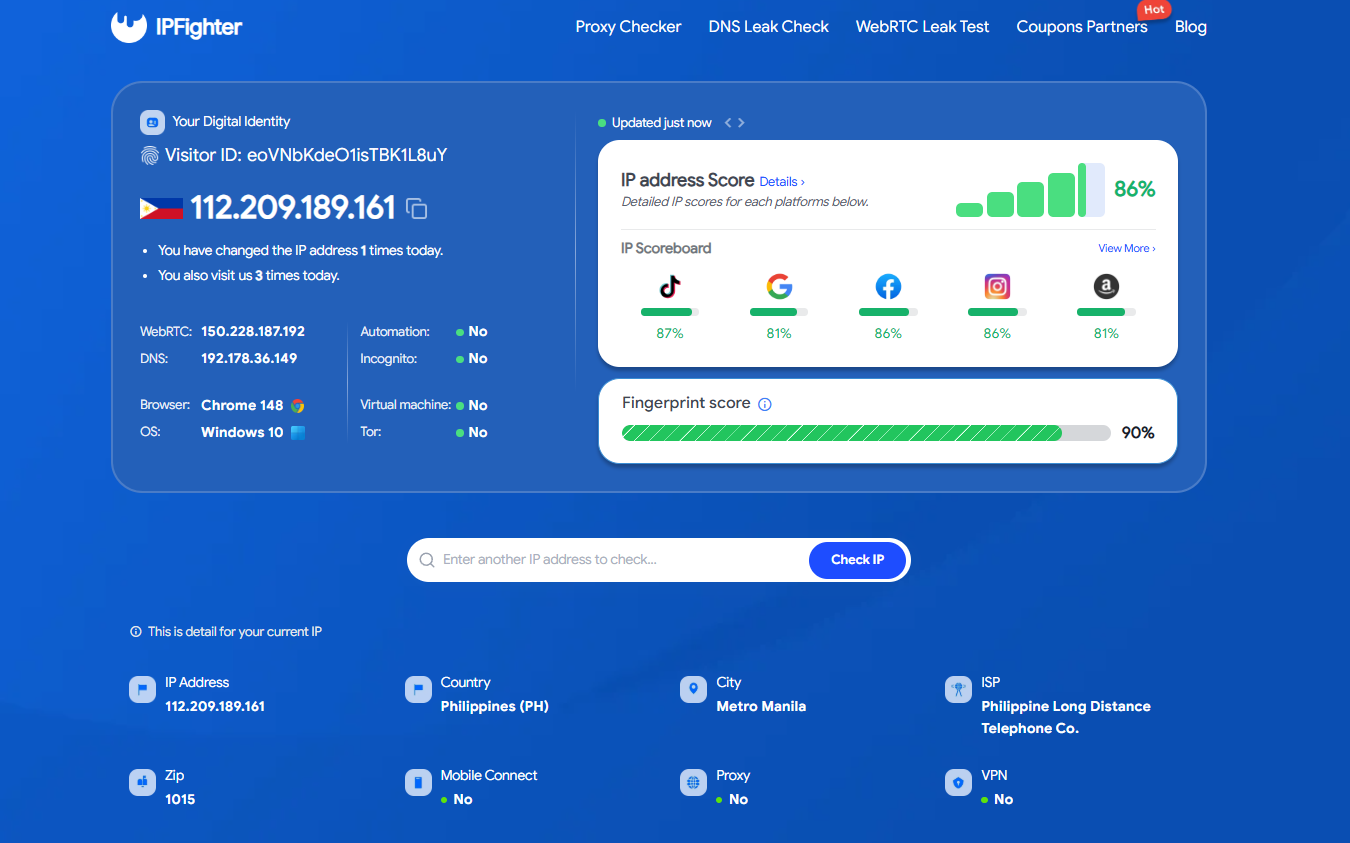The width and height of the screenshot is (1350, 843).
Task: Click the Updated just now status text
Action: (662, 123)
